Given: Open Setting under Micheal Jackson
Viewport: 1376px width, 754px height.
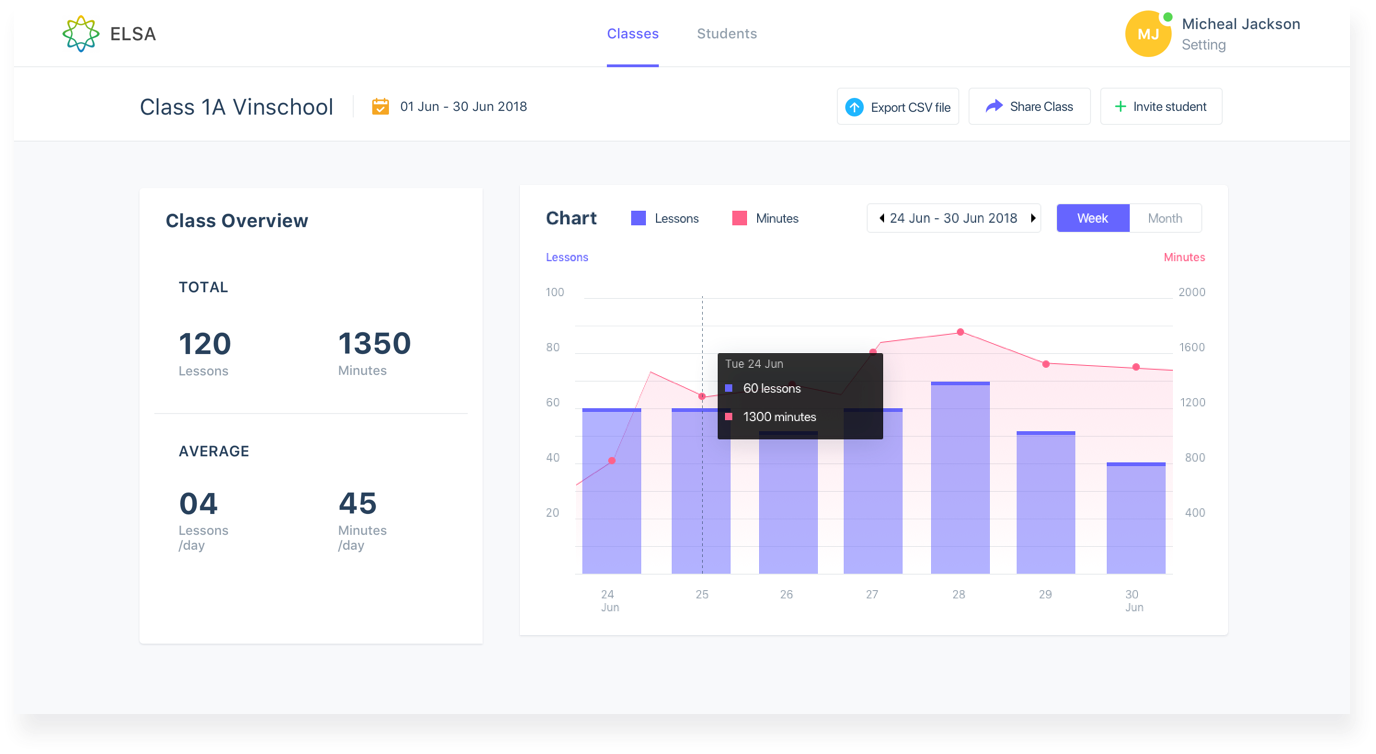Looking at the screenshot, I should 1203,45.
